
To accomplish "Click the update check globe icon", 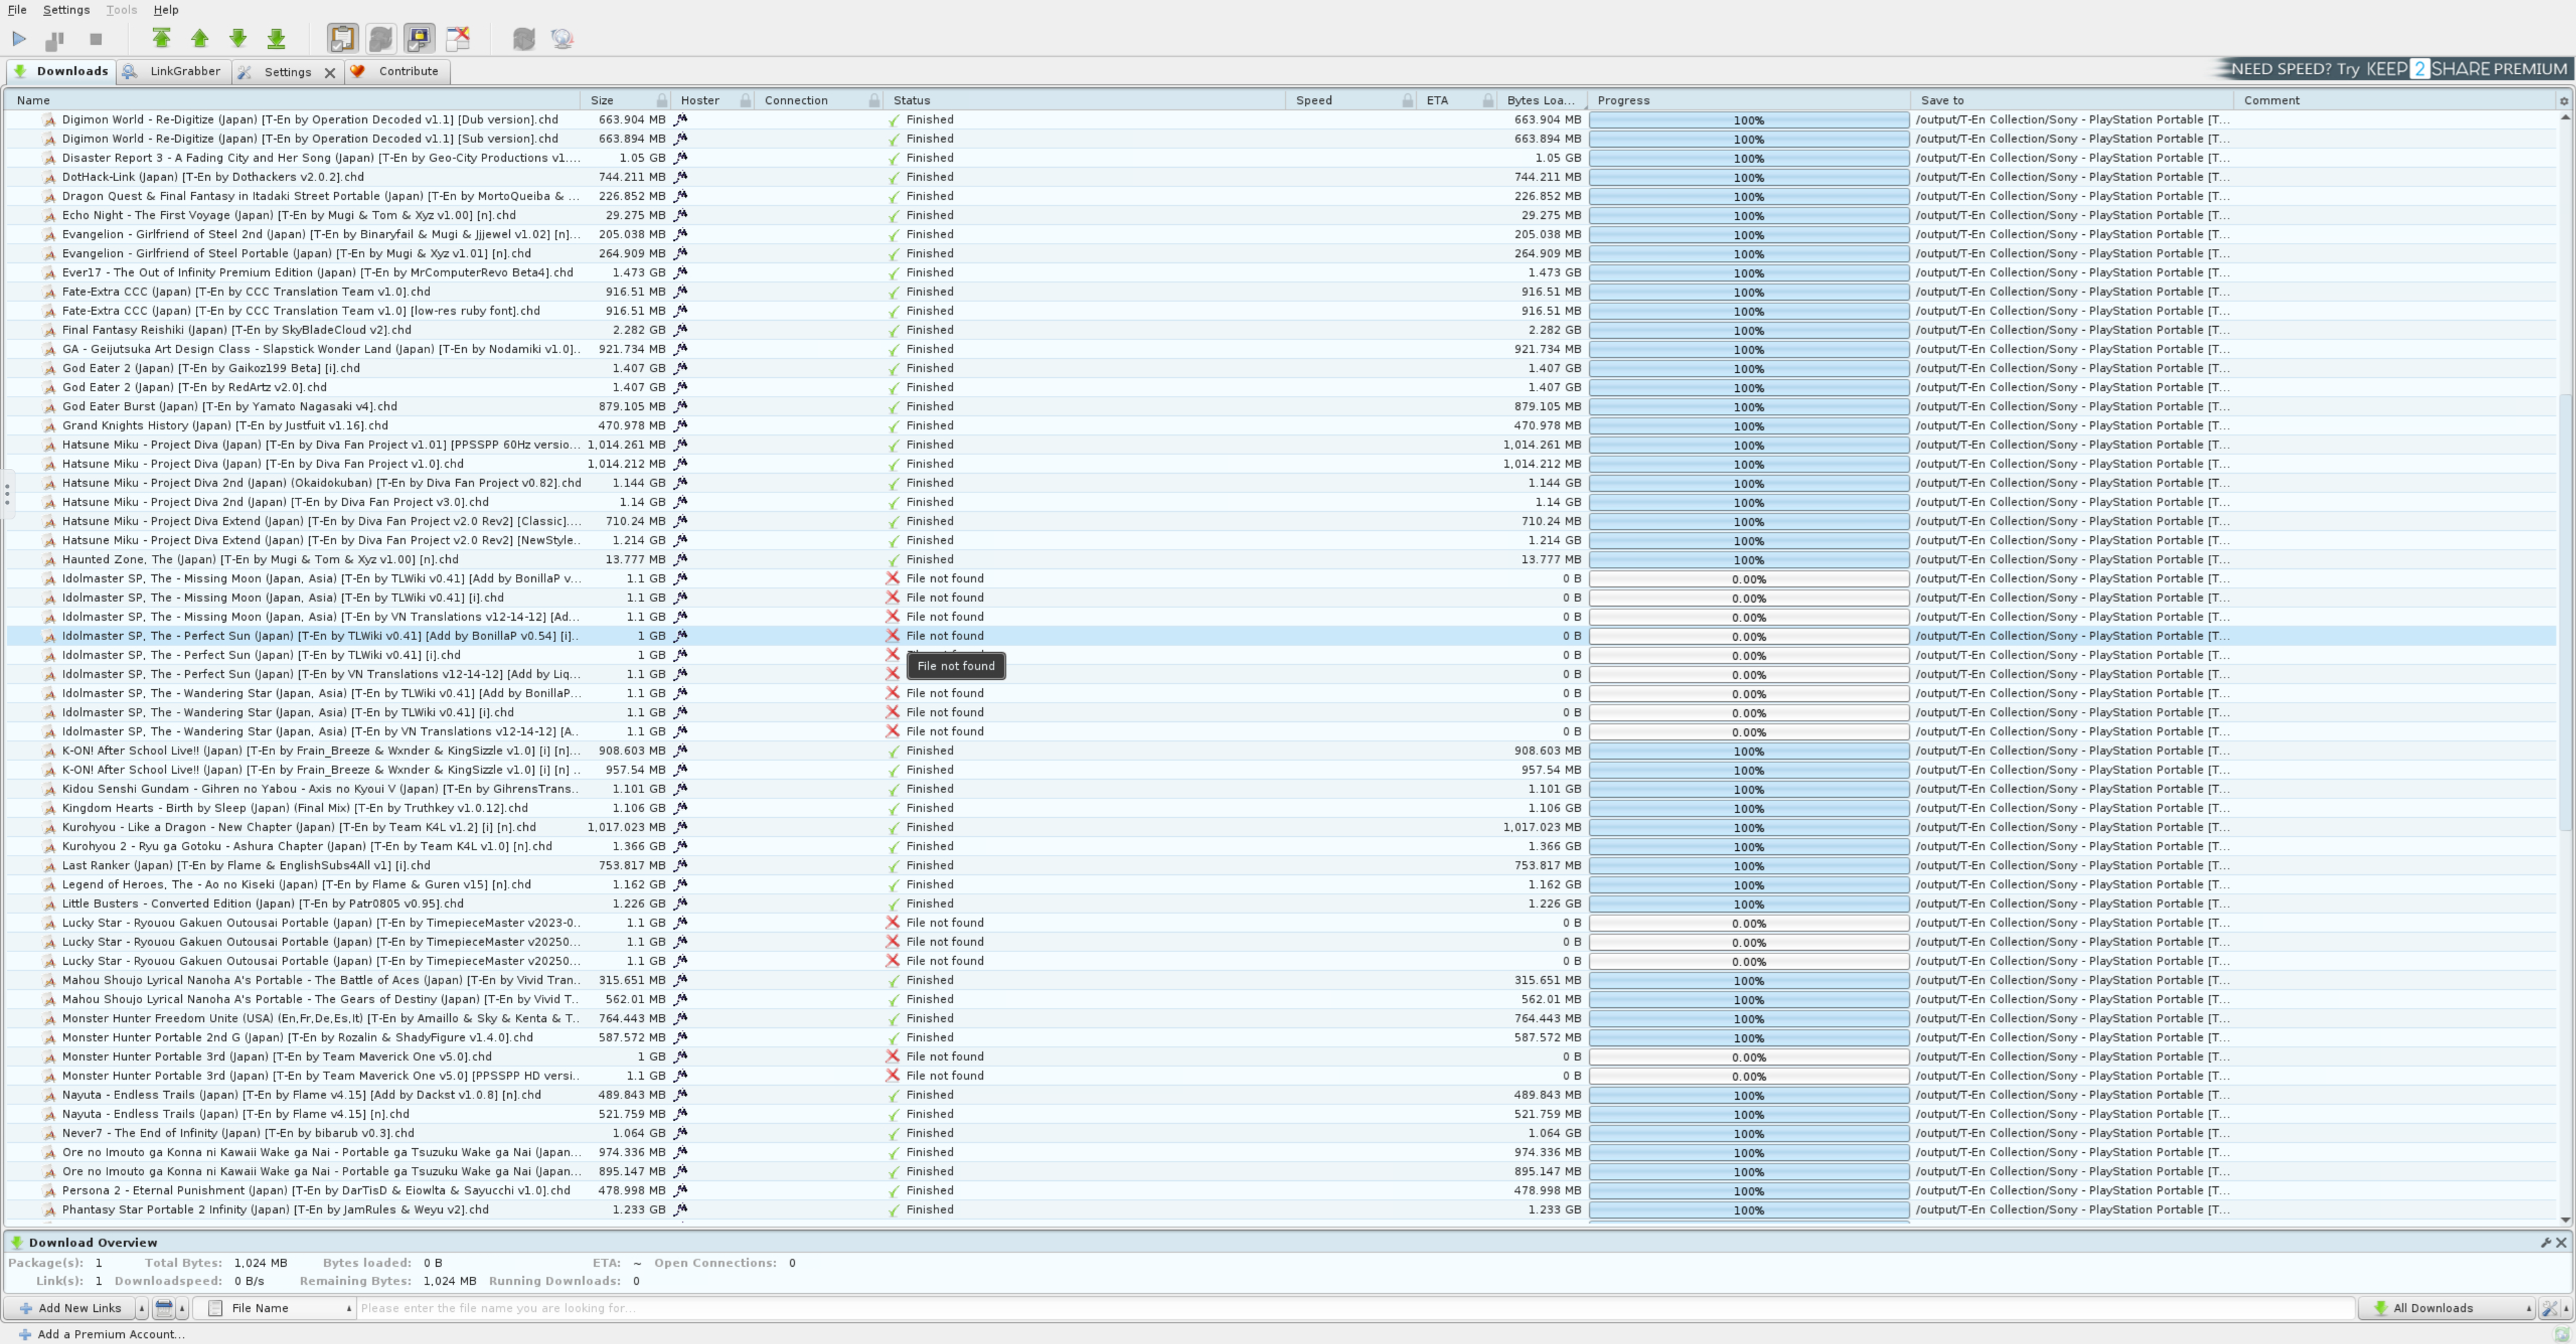I will pyautogui.click(x=562, y=39).
